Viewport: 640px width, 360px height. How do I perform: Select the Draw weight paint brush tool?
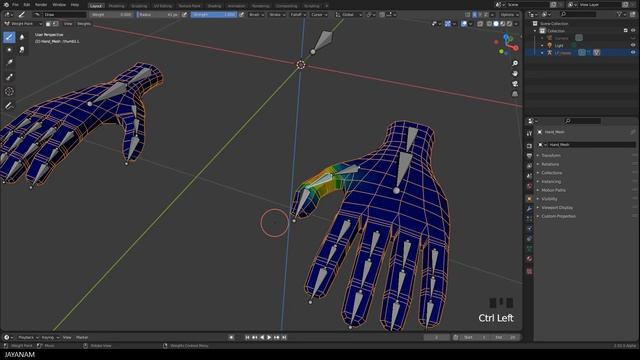pos(9,37)
